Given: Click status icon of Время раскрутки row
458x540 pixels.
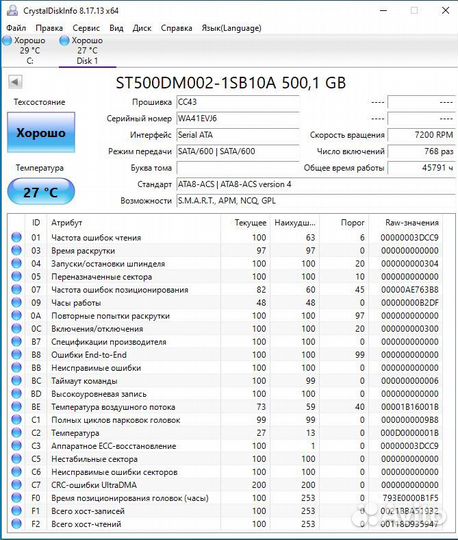Looking at the screenshot, I should point(16,250).
